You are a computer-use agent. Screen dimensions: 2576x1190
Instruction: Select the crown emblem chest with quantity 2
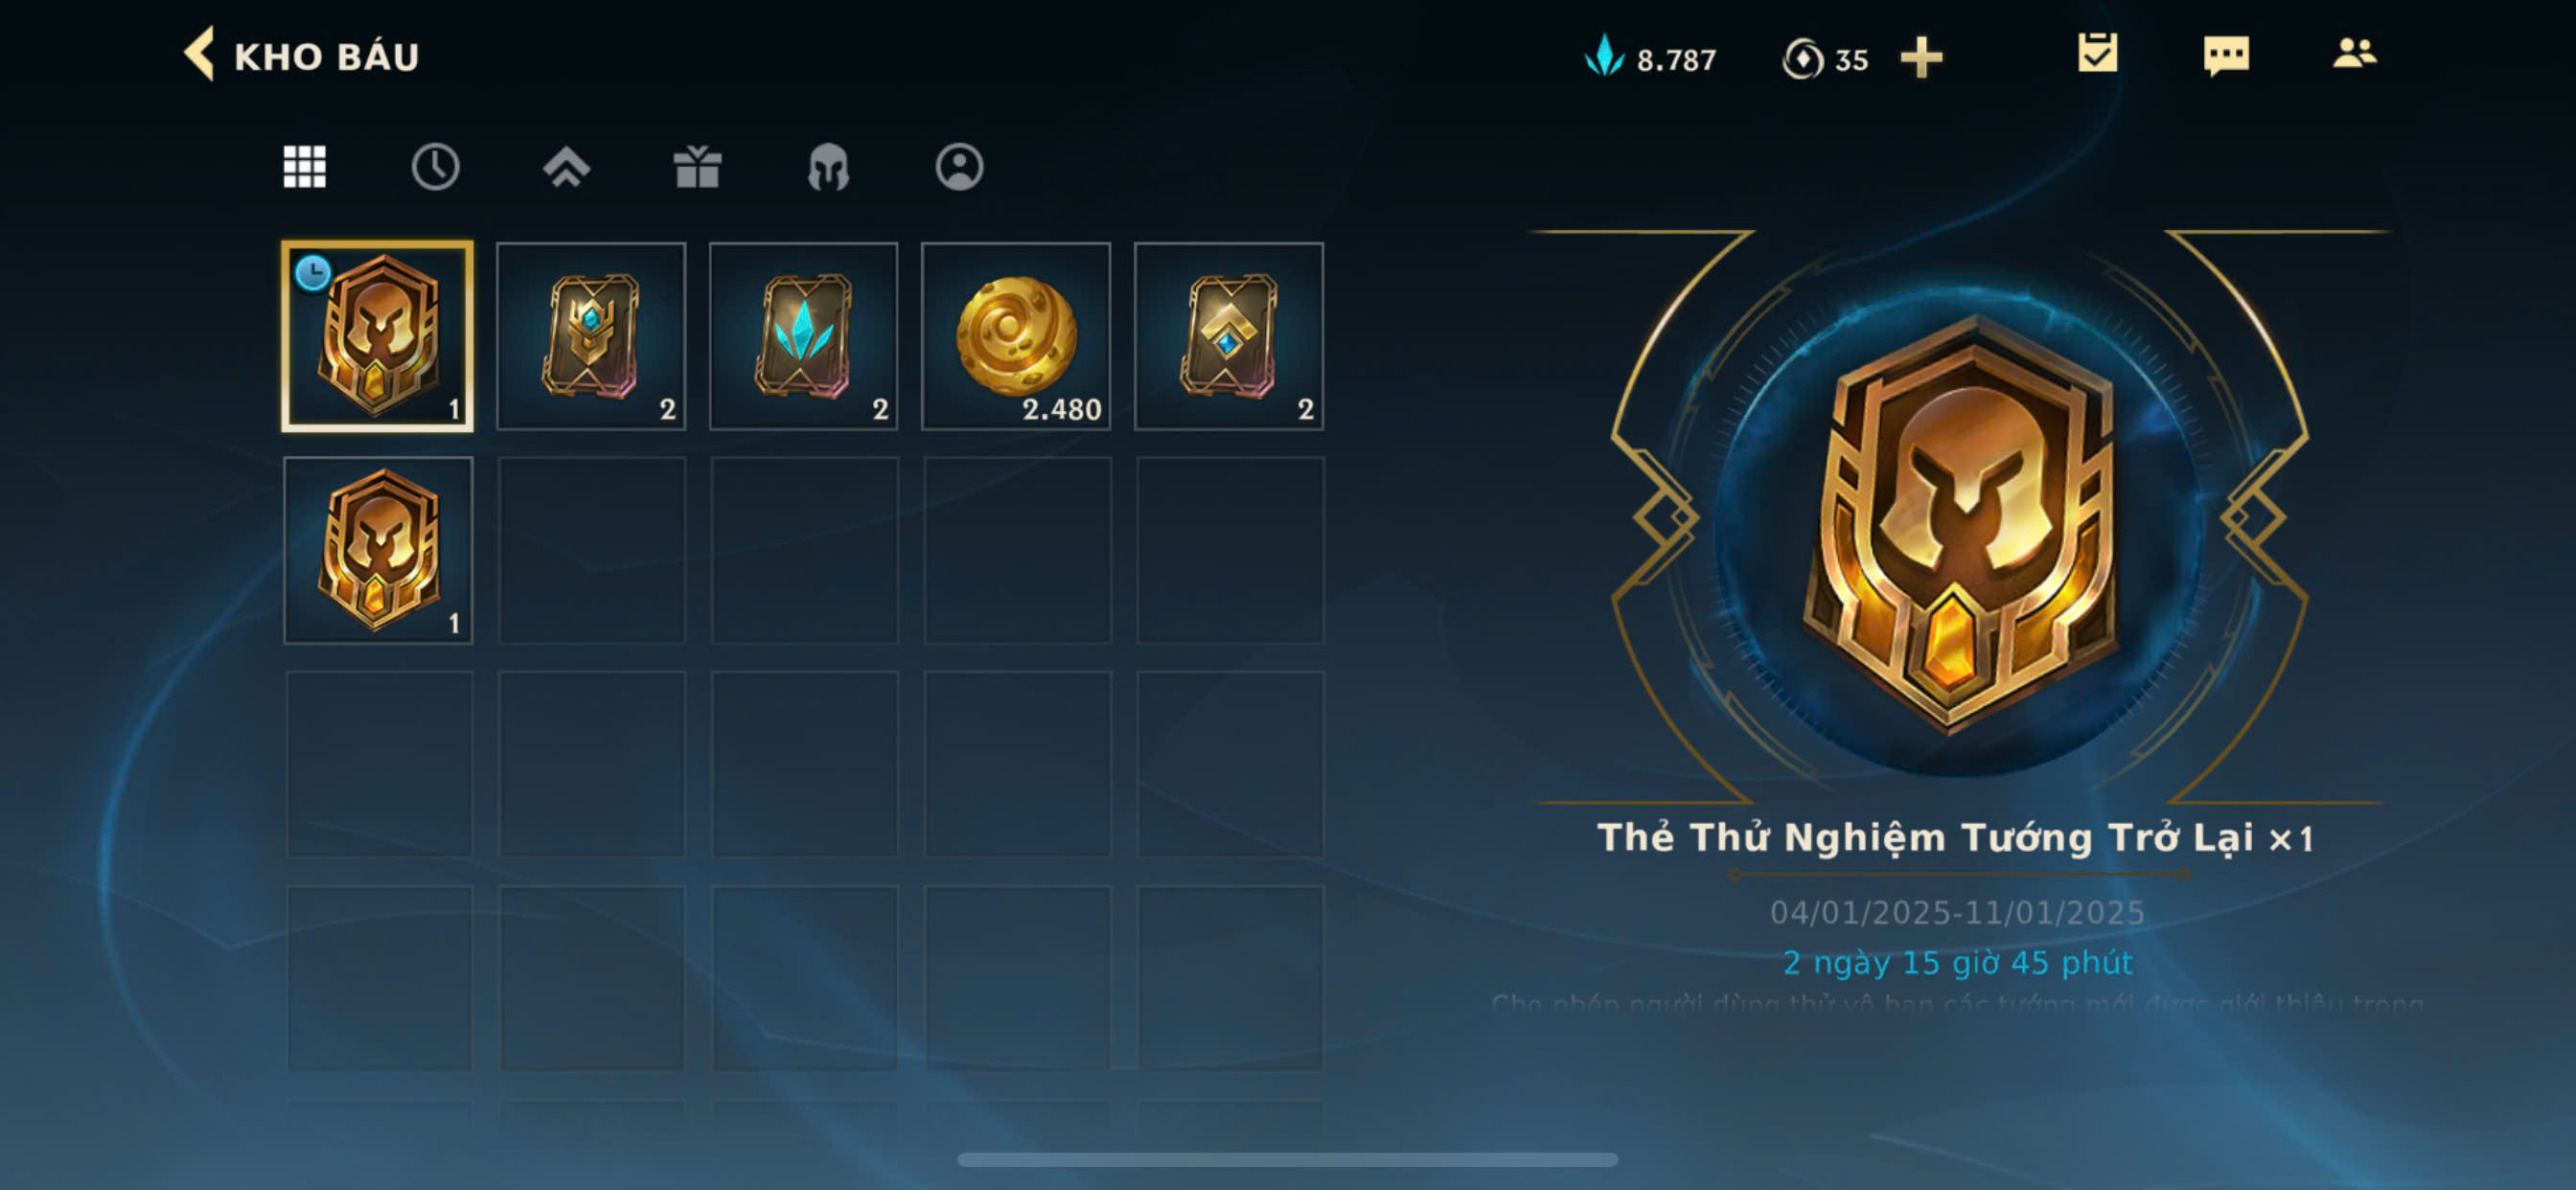pos(591,336)
